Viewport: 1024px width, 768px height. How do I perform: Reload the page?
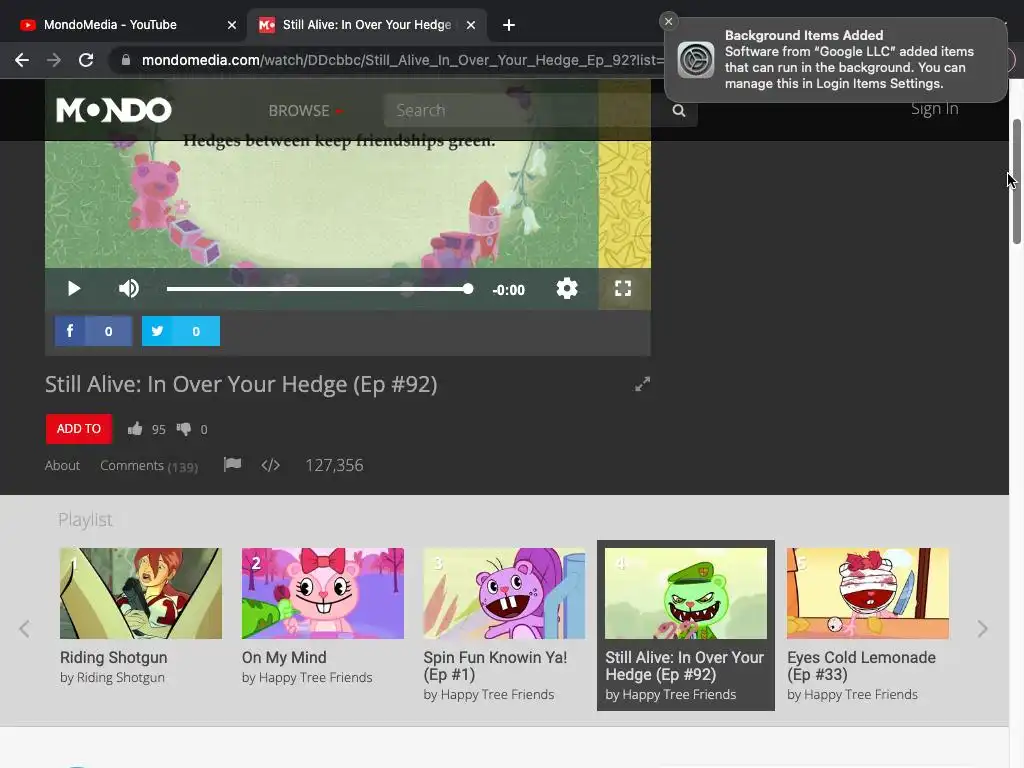click(x=86, y=60)
